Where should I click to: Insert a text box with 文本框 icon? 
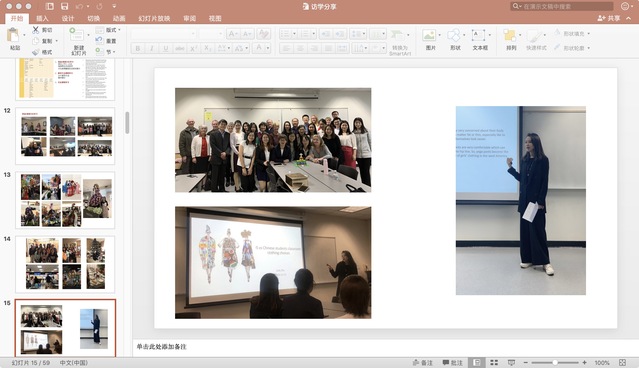[x=478, y=35]
